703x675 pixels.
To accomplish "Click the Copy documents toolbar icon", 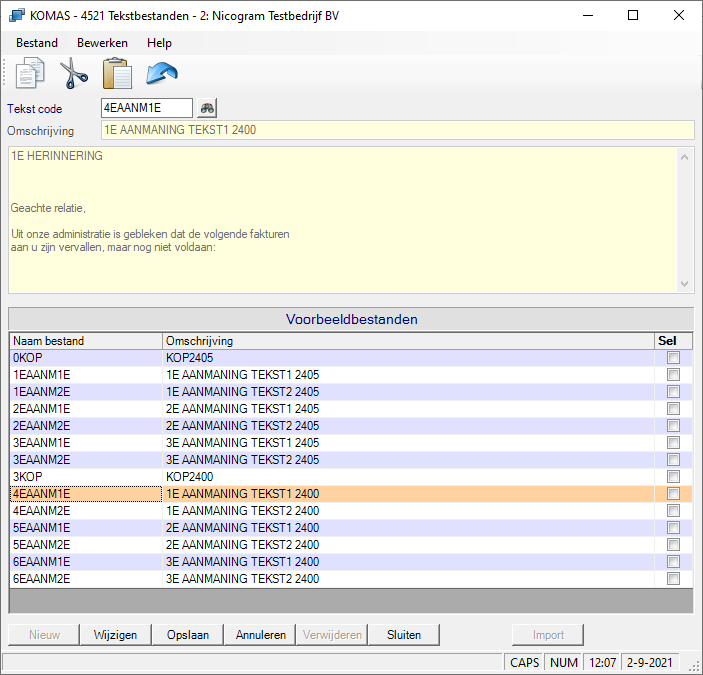I will pos(30,73).
